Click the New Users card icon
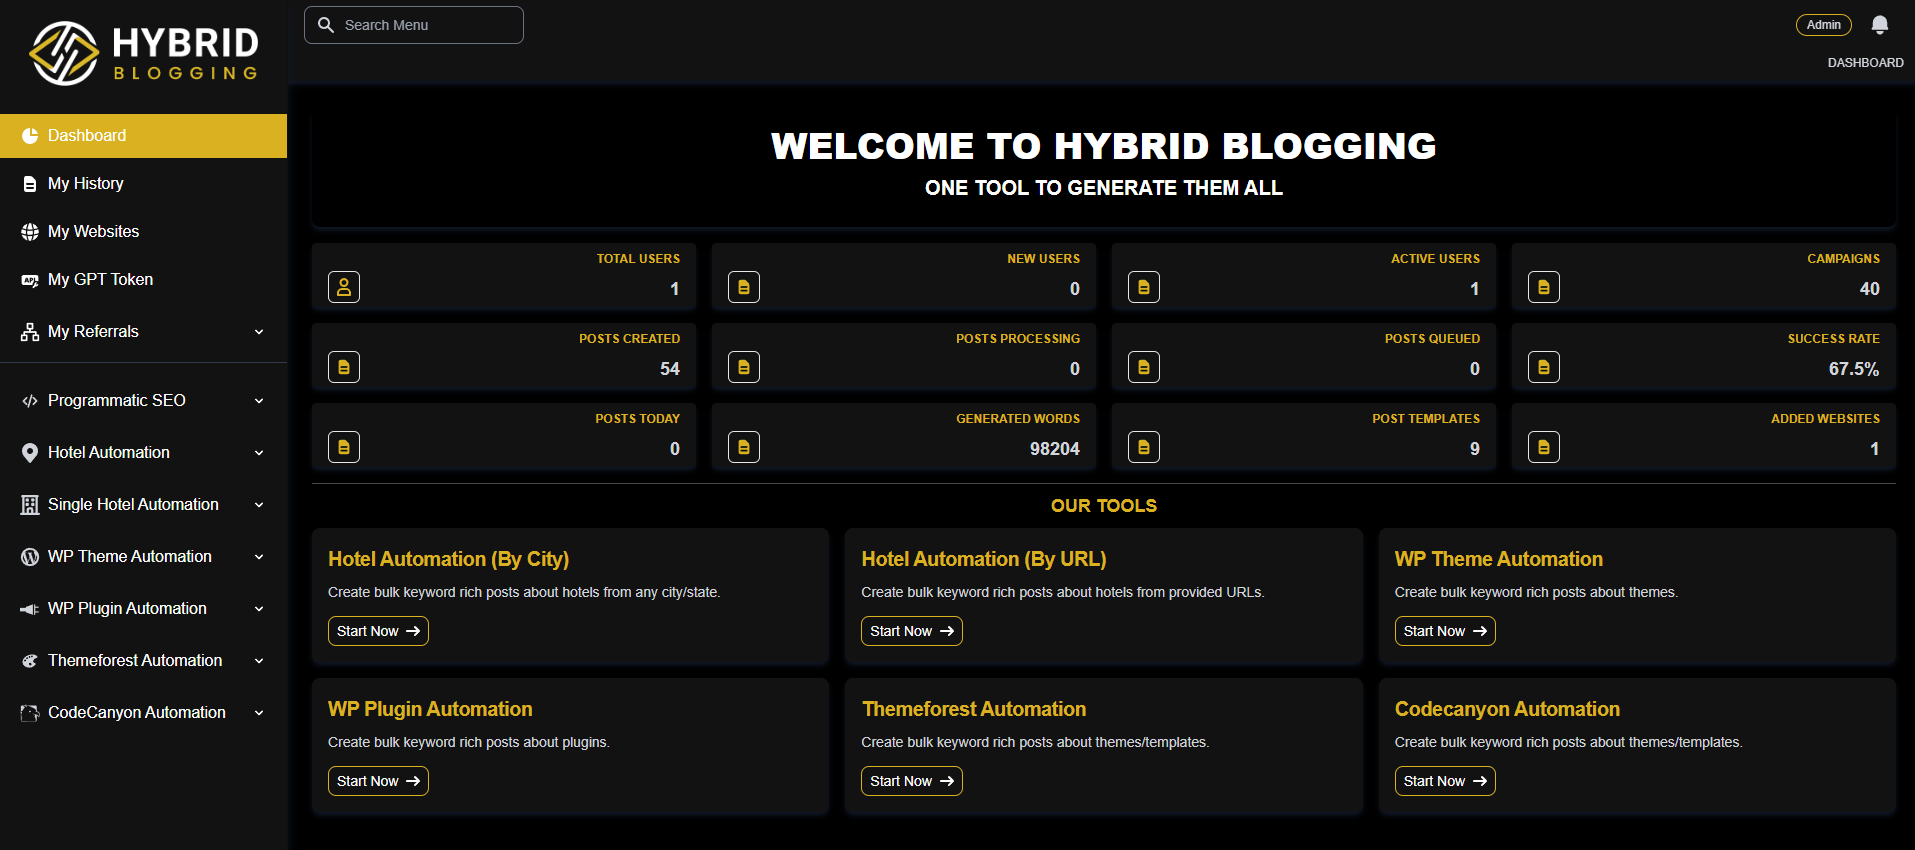 [x=744, y=287]
